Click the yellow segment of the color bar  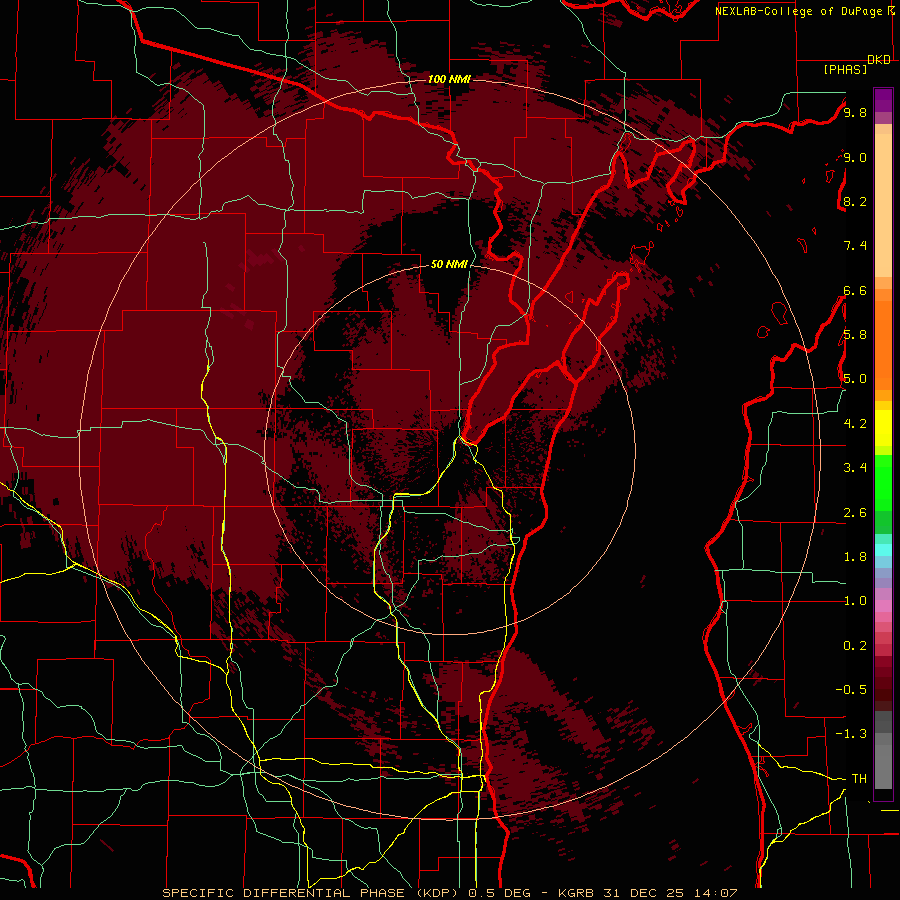point(883,428)
